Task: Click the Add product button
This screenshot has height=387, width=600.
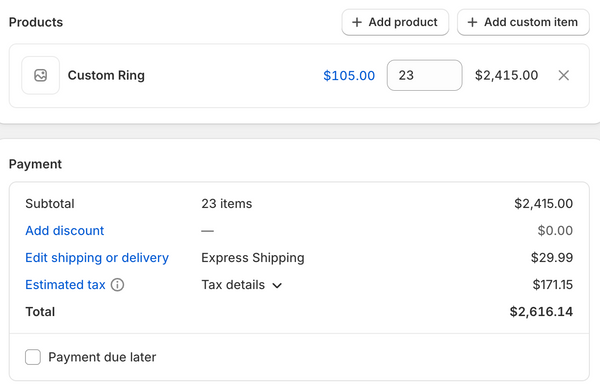Action: point(395,22)
